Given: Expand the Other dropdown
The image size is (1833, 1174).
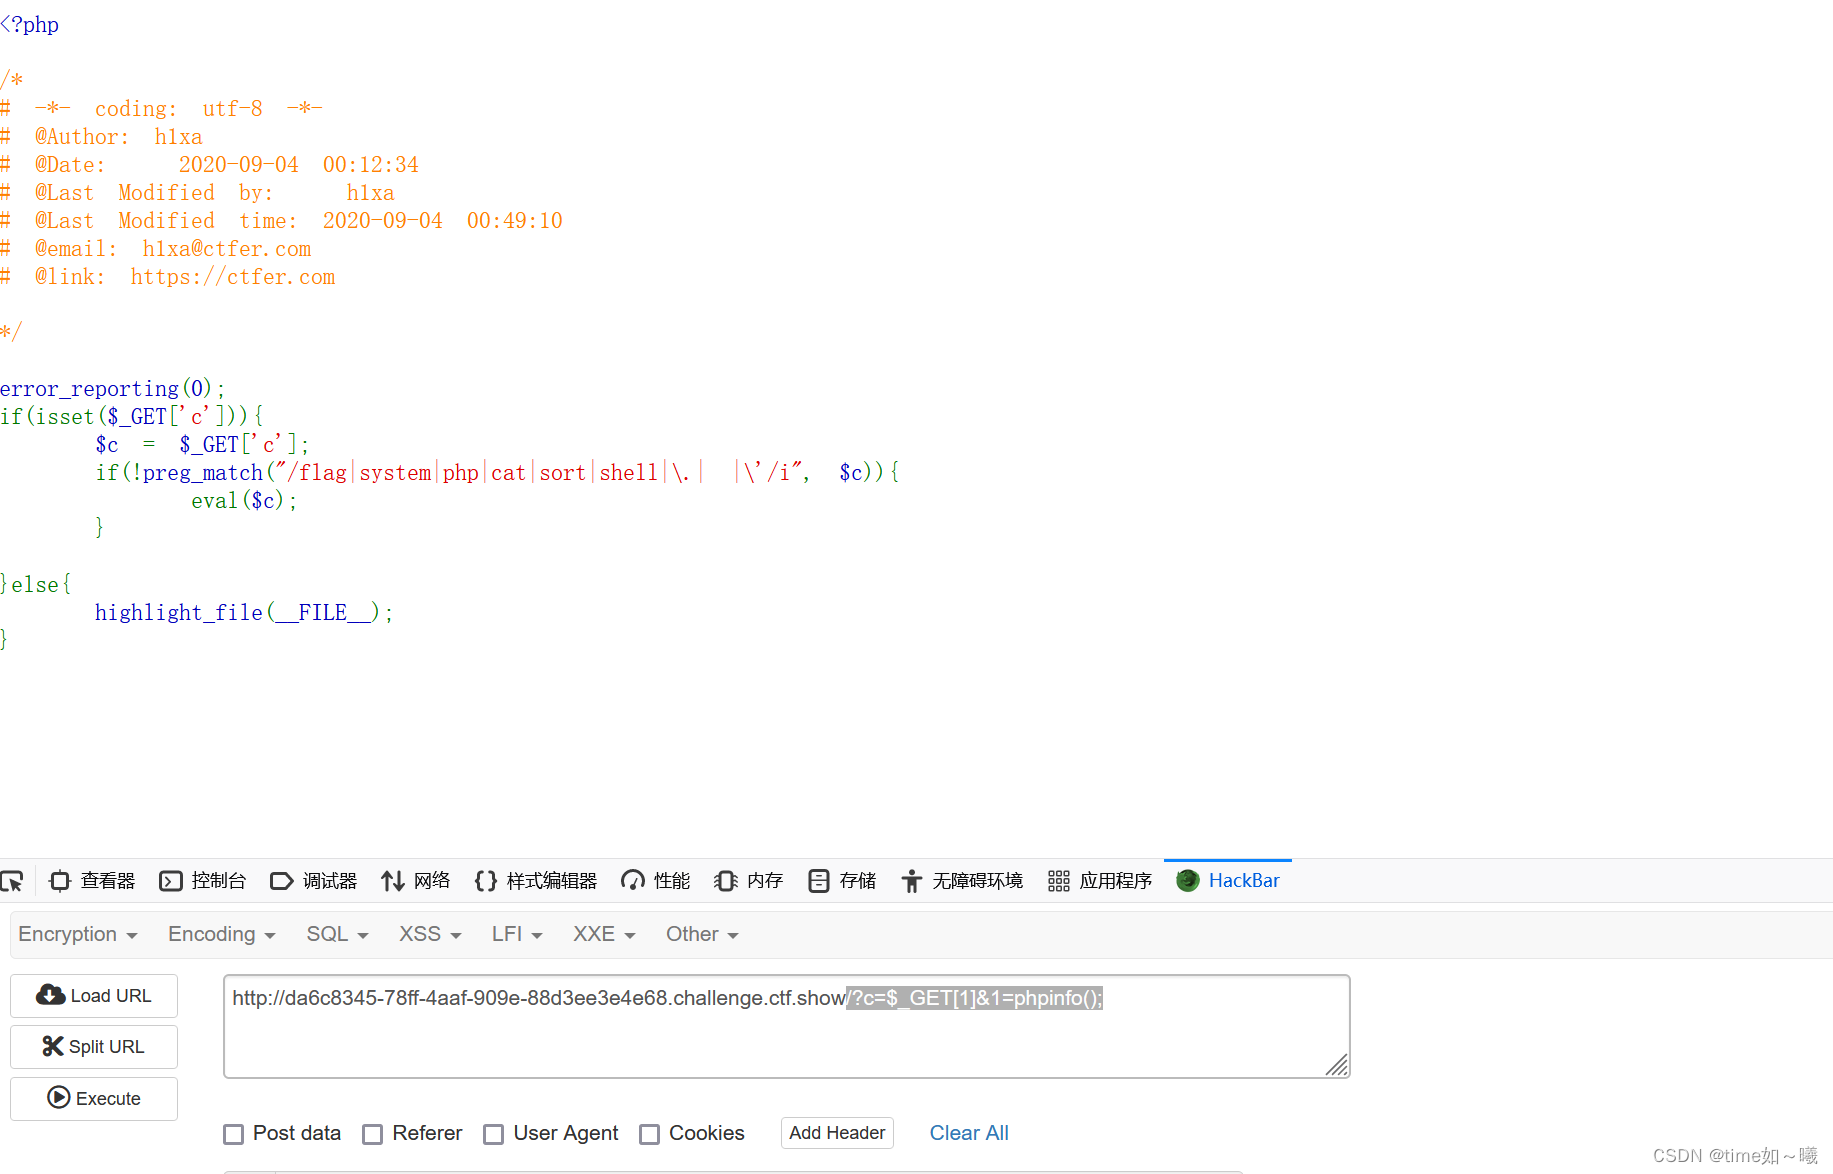Looking at the screenshot, I should [x=702, y=934].
